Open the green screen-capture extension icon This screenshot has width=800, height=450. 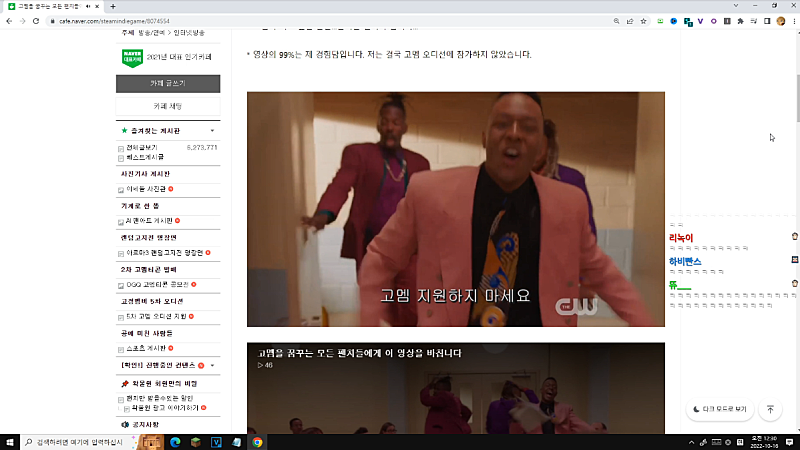(660, 21)
